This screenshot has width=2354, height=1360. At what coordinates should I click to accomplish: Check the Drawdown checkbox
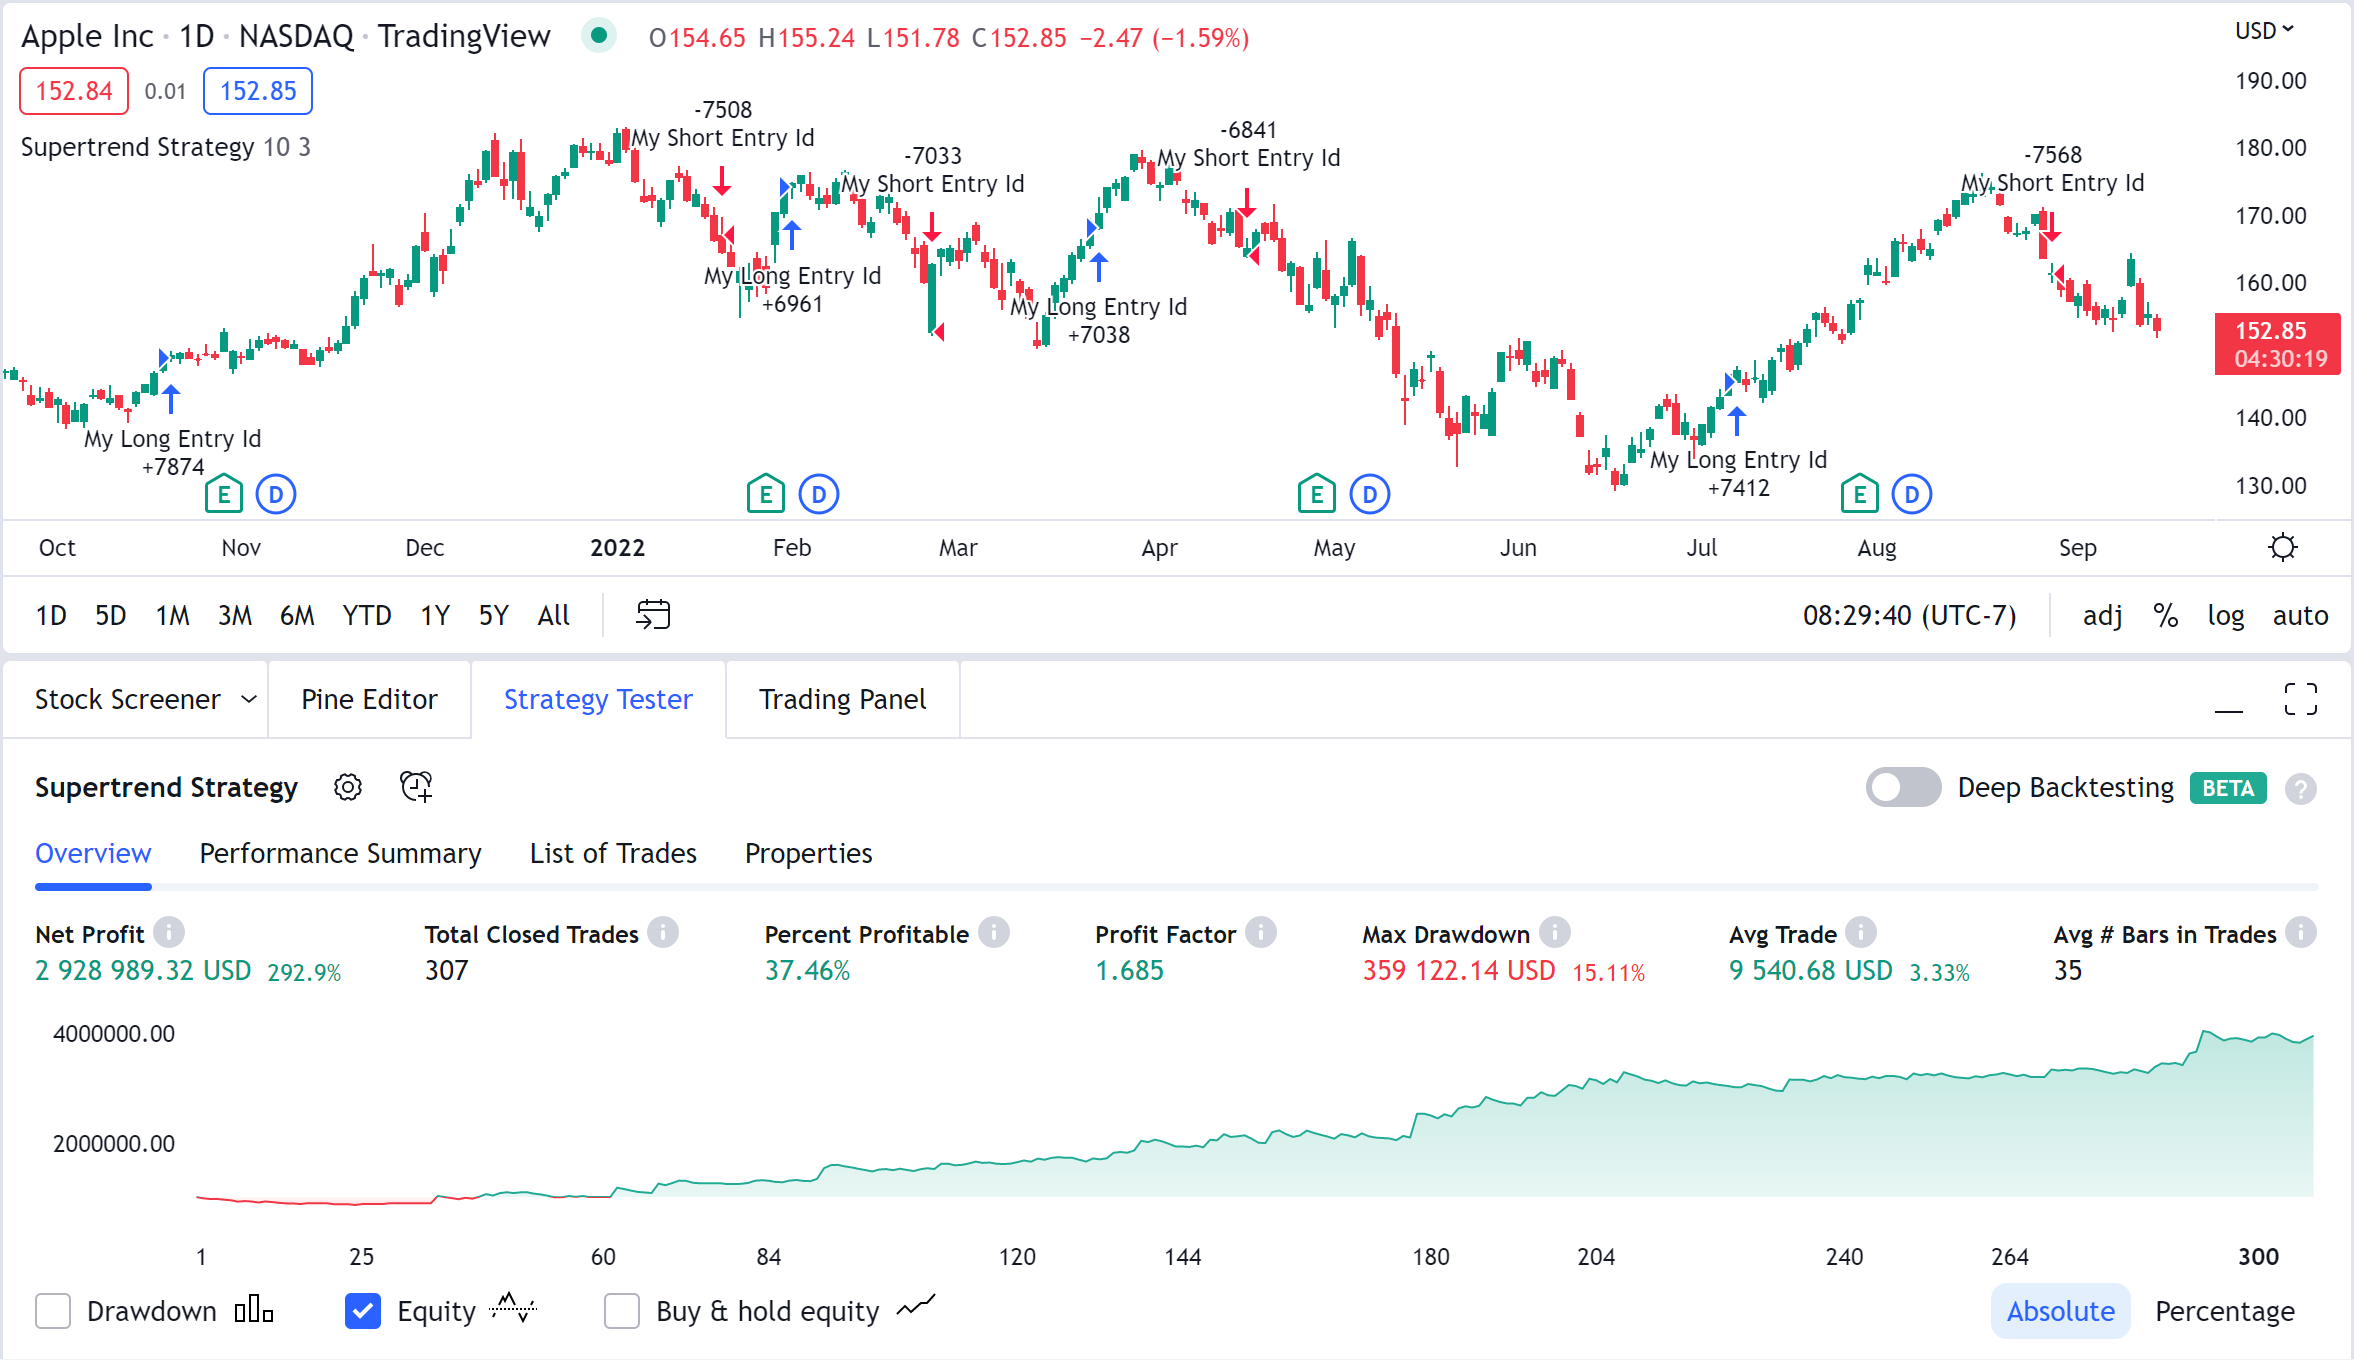(x=53, y=1311)
